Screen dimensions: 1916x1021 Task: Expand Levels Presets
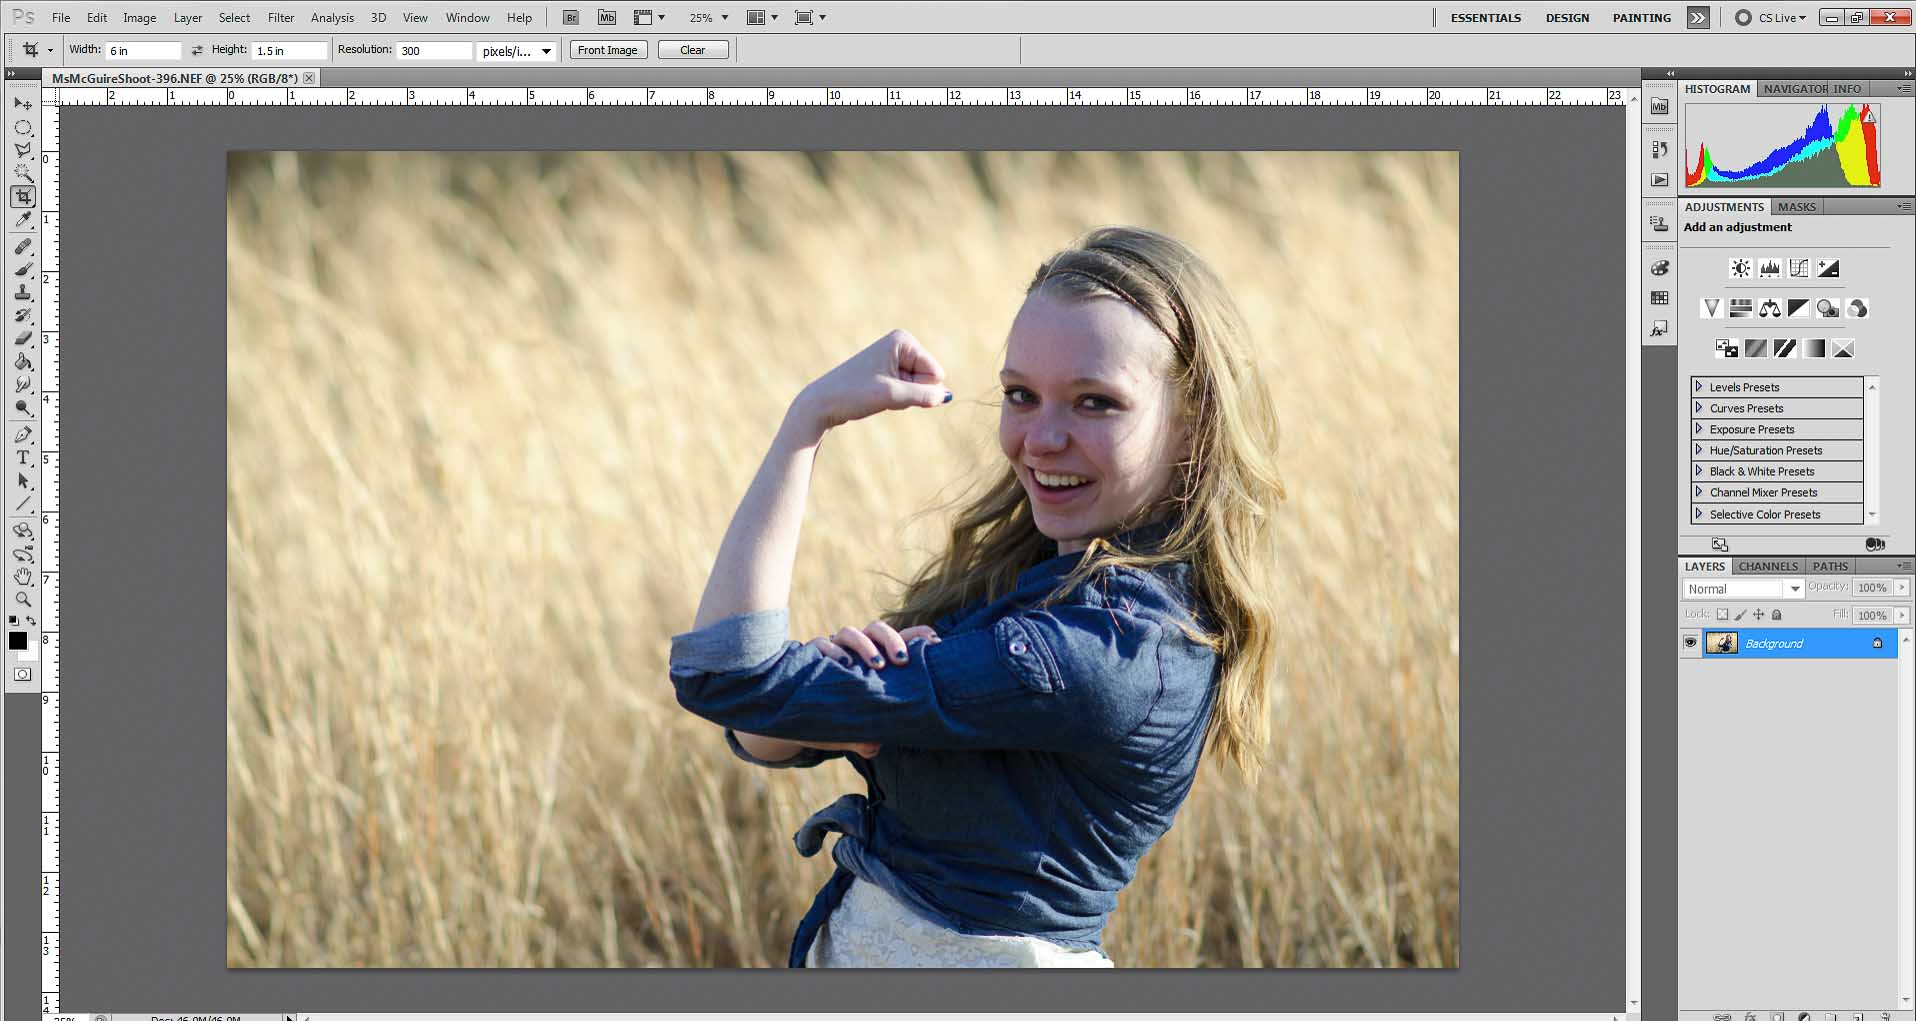[x=1698, y=387]
